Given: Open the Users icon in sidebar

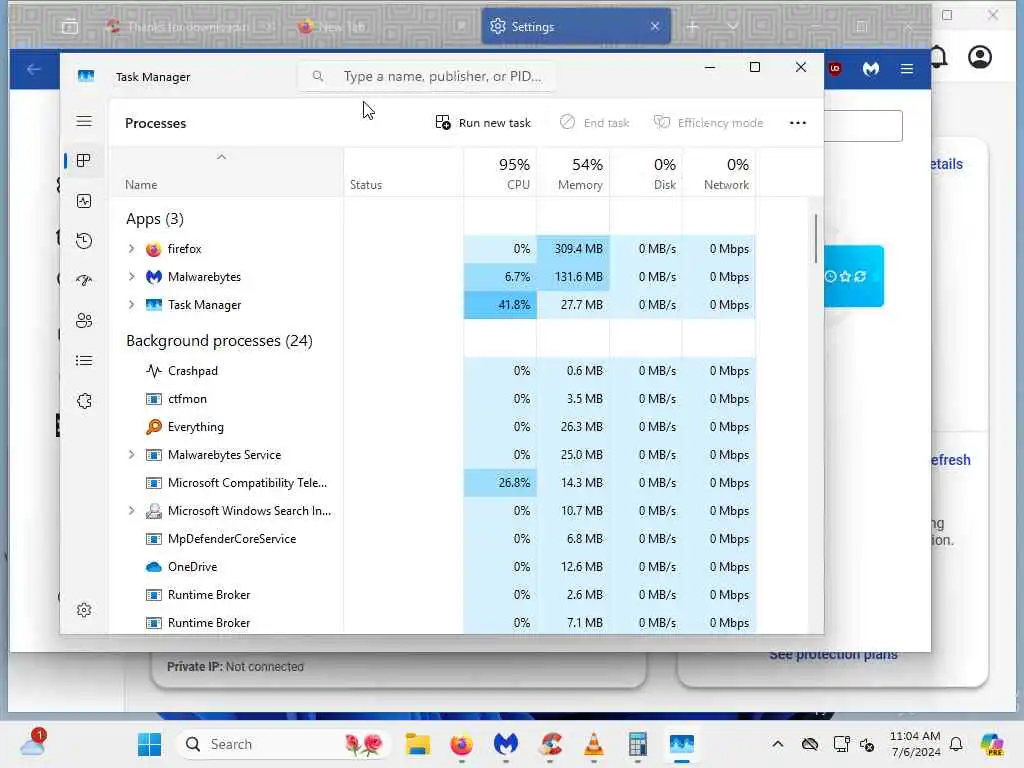Looking at the screenshot, I should [x=84, y=321].
